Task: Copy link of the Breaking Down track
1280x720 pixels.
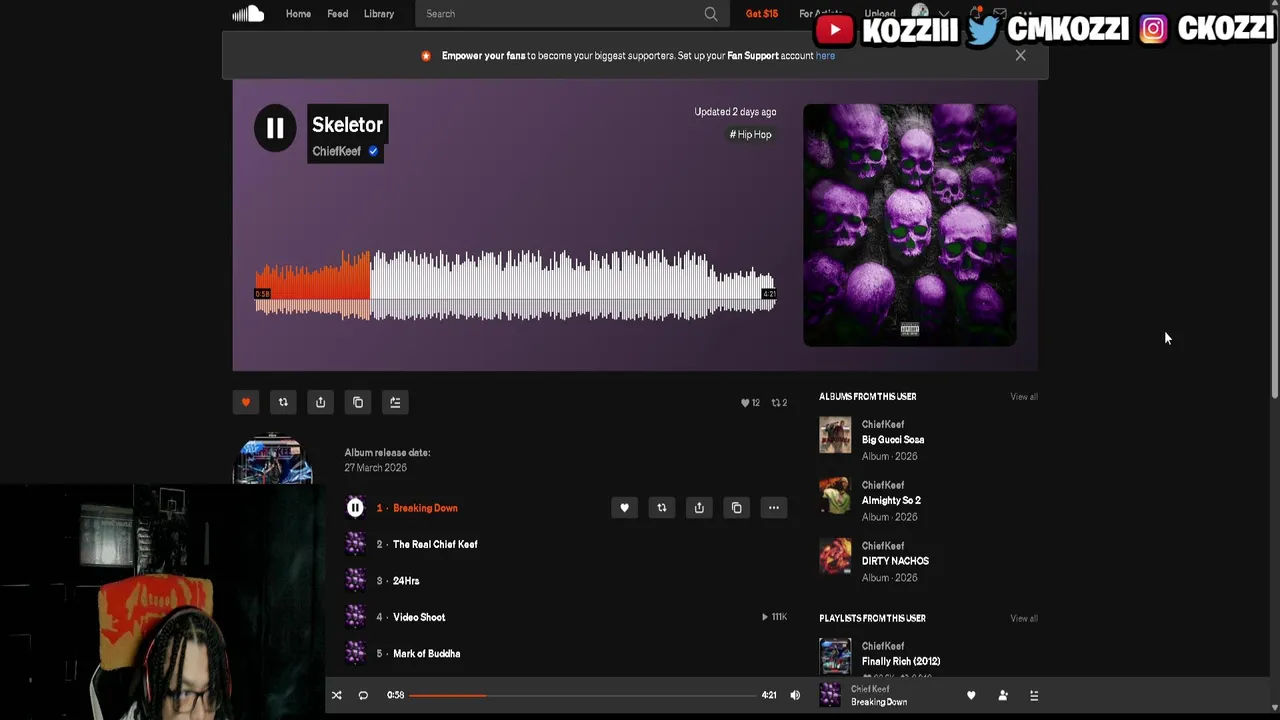Action: (x=736, y=508)
